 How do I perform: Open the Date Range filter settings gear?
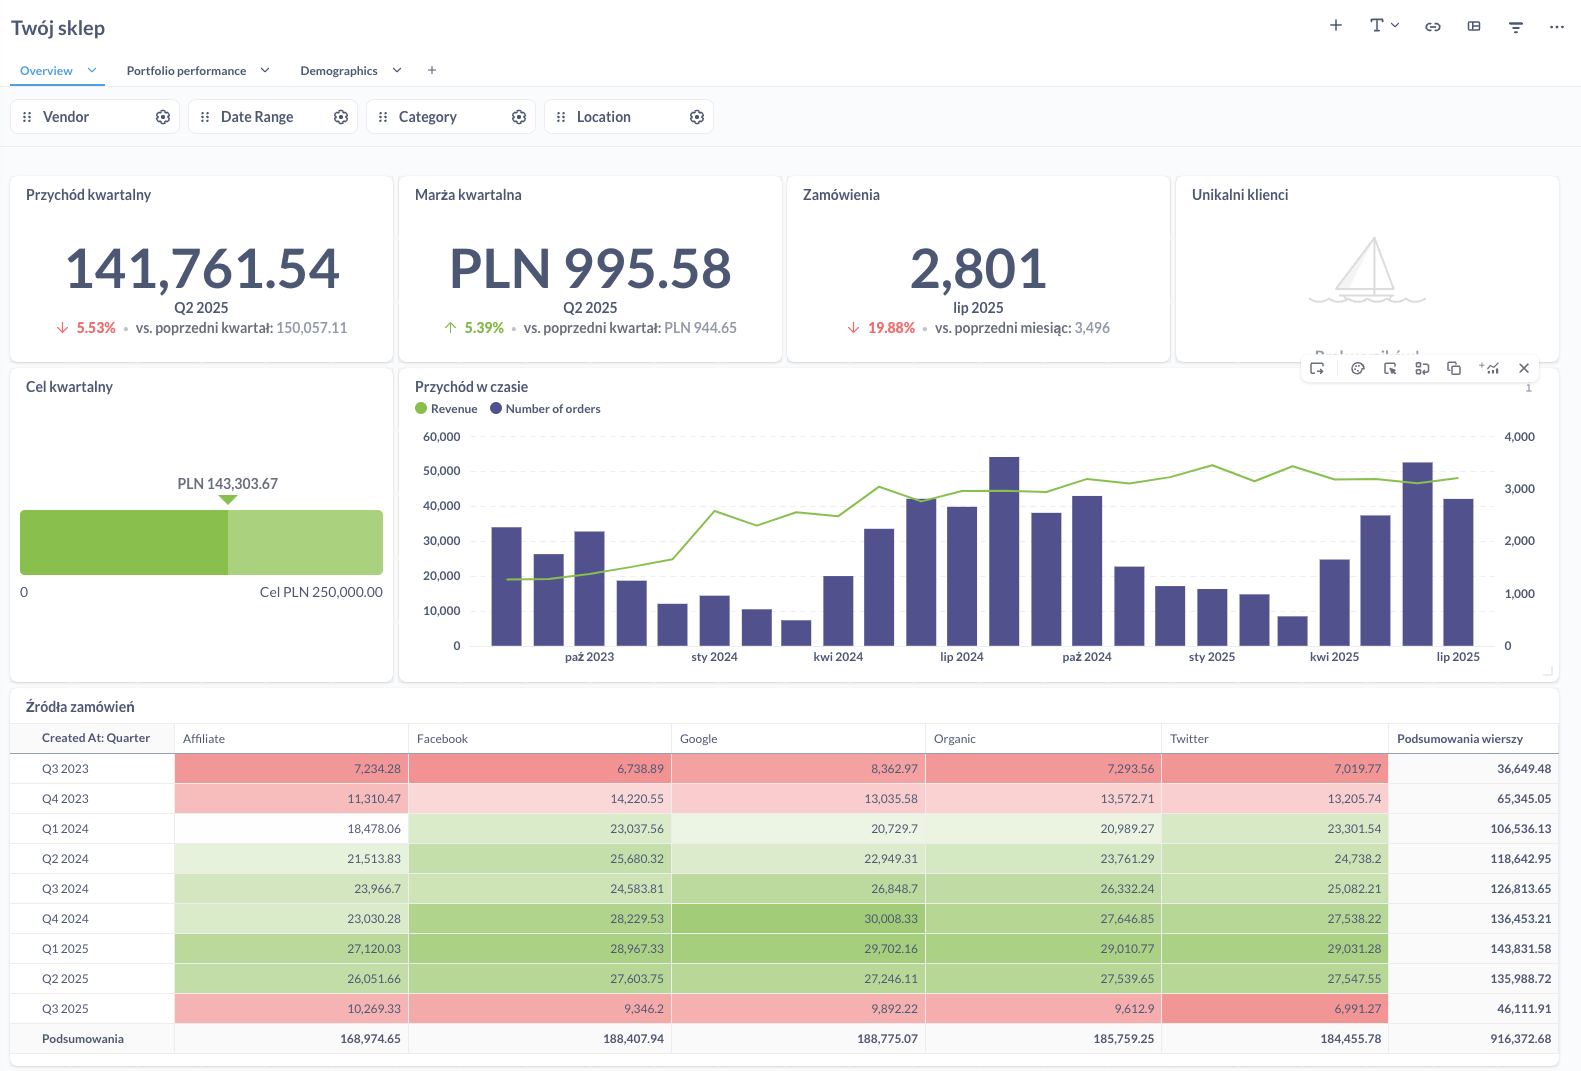click(341, 117)
